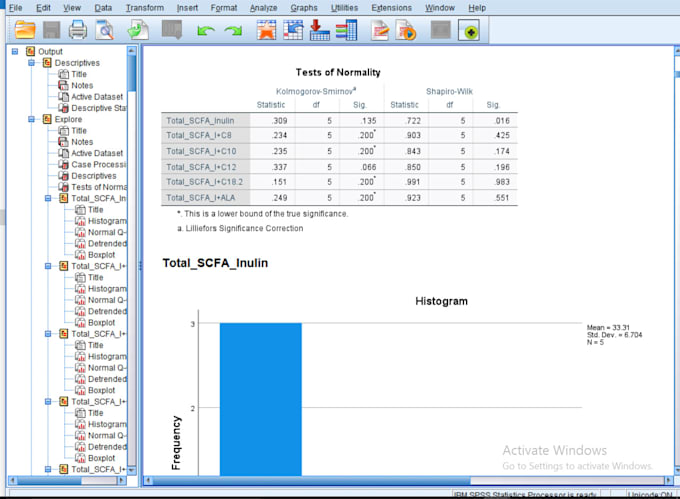This screenshot has width=680, height=499.
Task: Print the output with the printer icon
Action: click(78, 30)
